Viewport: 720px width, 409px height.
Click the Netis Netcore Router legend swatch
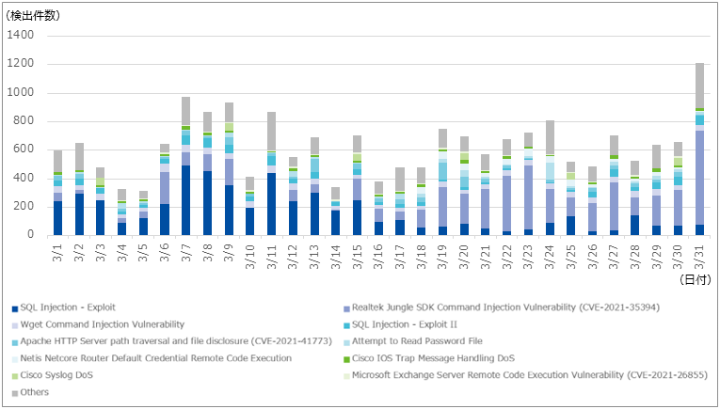(x=15, y=359)
